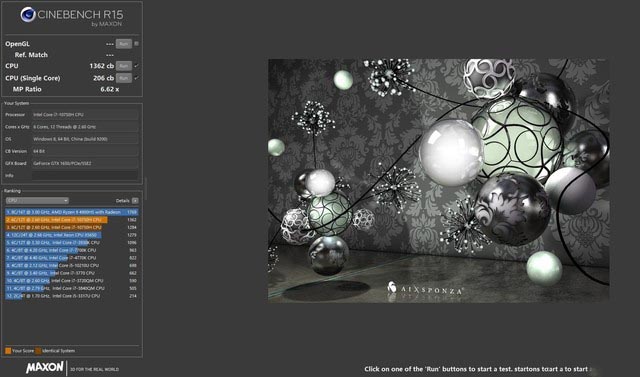This screenshot has width=640, height=377.
Task: Click the 1362 cb CPU score value
Action: pos(102,66)
